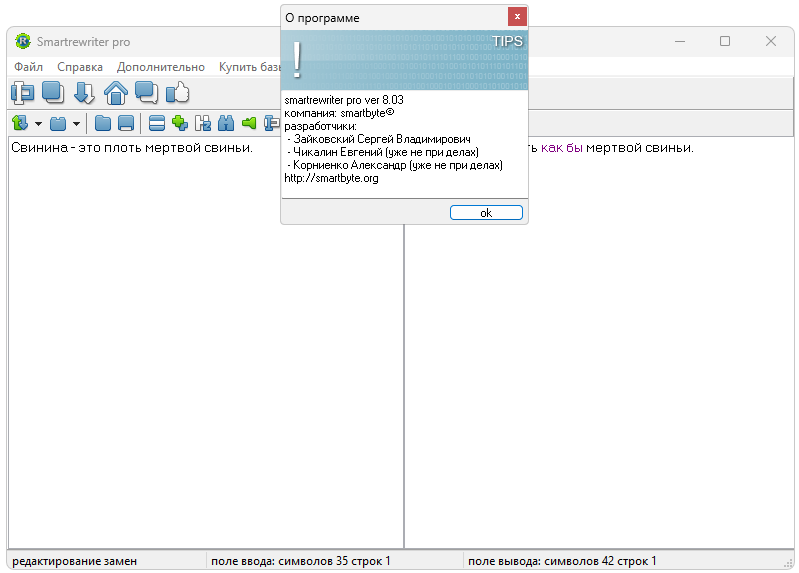799x573 pixels.
Task: Maximize the Smartrewriter pro window
Action: point(725,41)
